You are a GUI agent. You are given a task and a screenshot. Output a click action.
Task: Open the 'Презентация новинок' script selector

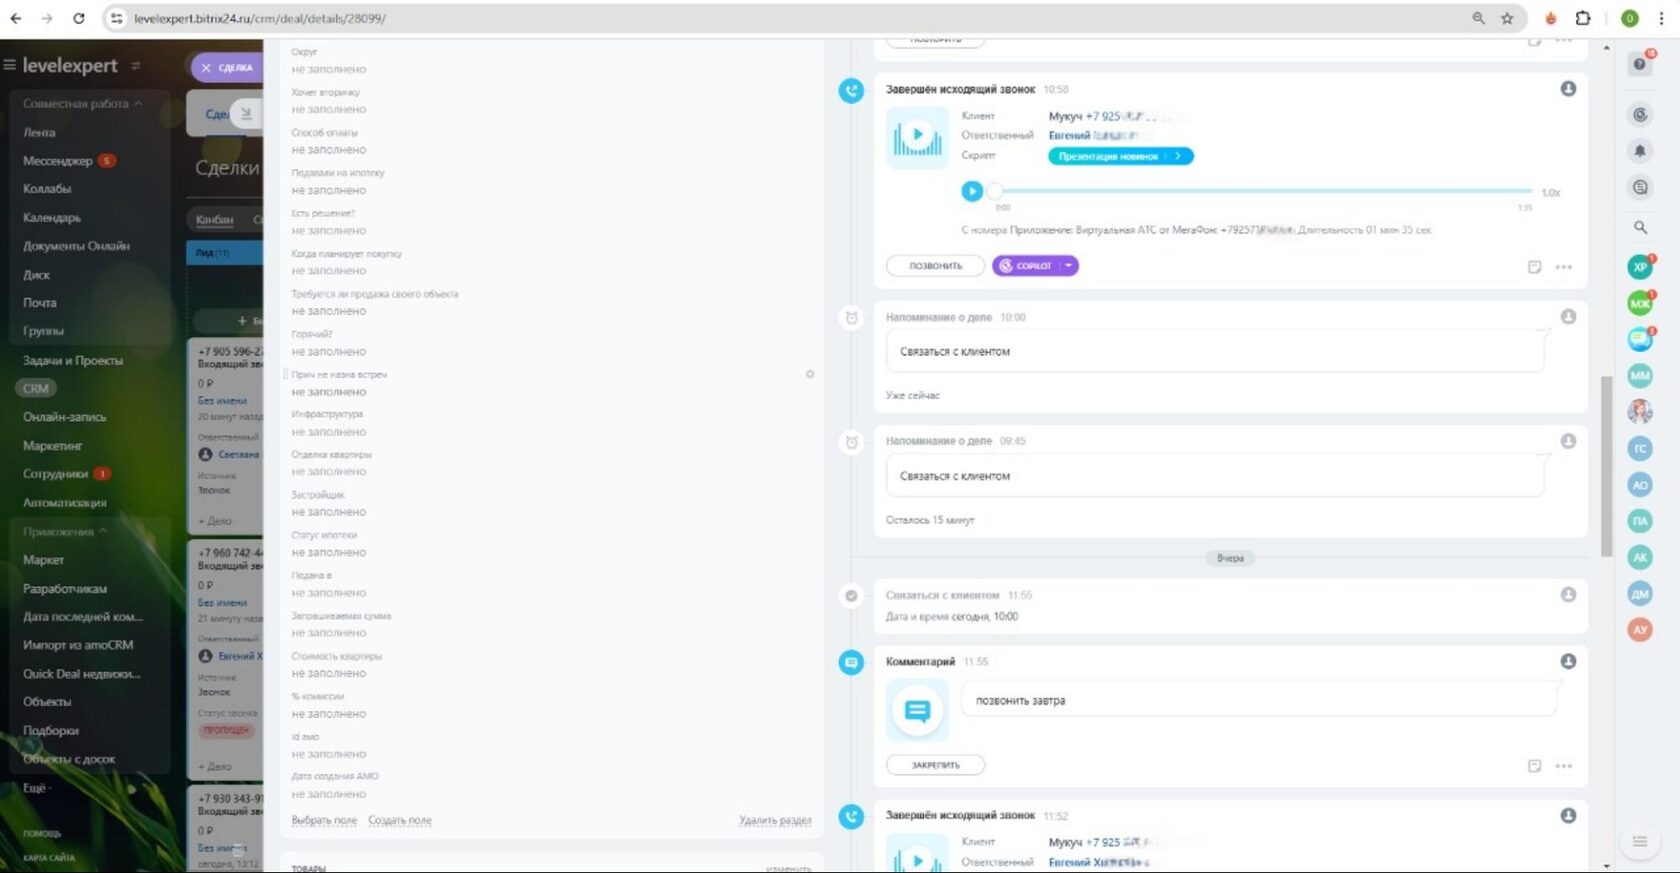point(1120,156)
